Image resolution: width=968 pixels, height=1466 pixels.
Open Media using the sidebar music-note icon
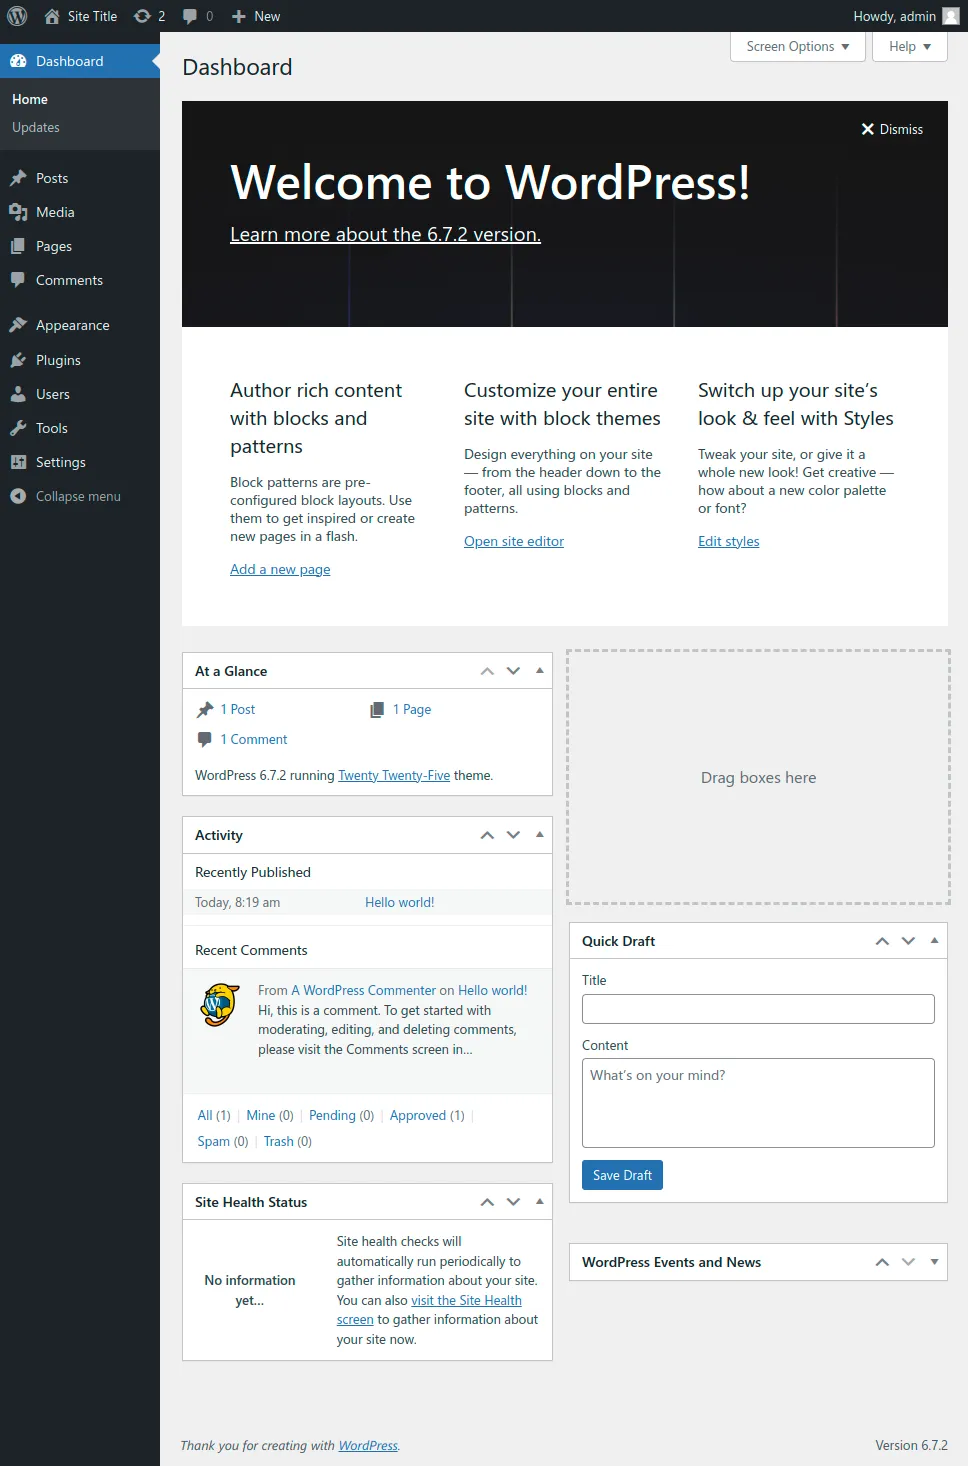[x=20, y=212]
